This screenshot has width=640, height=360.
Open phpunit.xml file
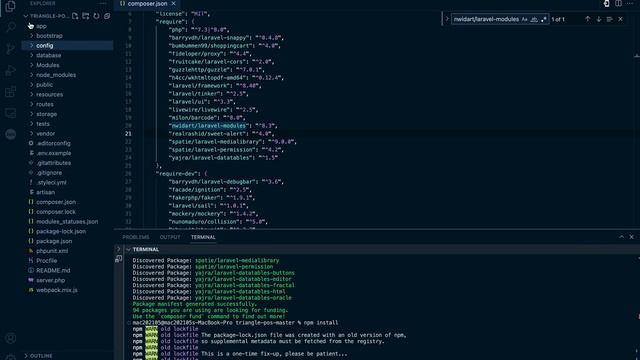[52, 251]
